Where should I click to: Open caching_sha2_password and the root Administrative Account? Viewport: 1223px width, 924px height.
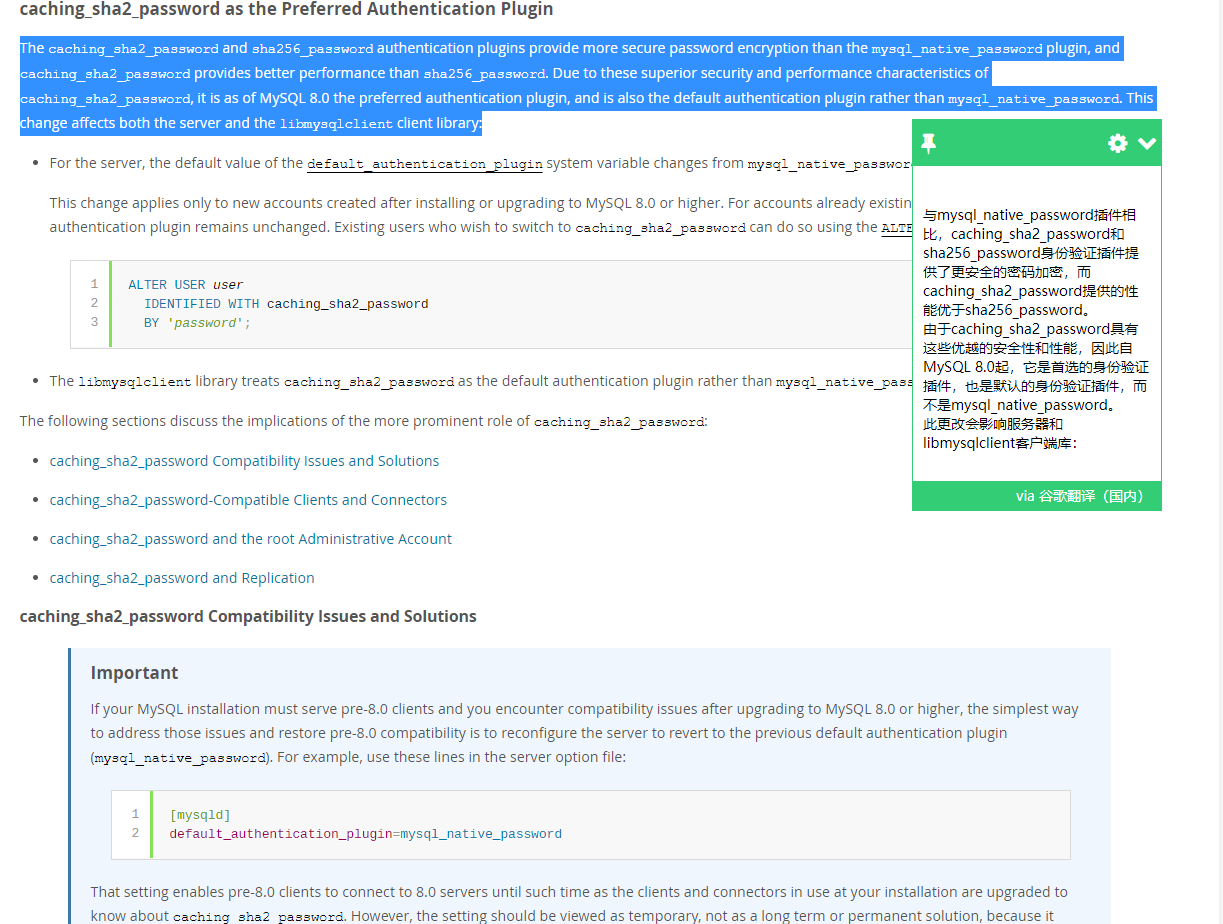(x=251, y=538)
